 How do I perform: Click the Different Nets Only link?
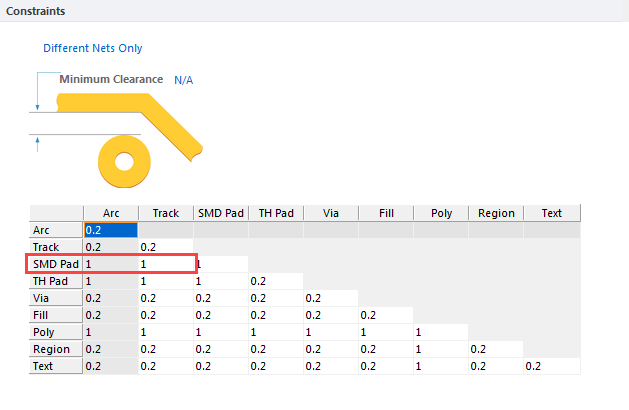[x=92, y=48]
